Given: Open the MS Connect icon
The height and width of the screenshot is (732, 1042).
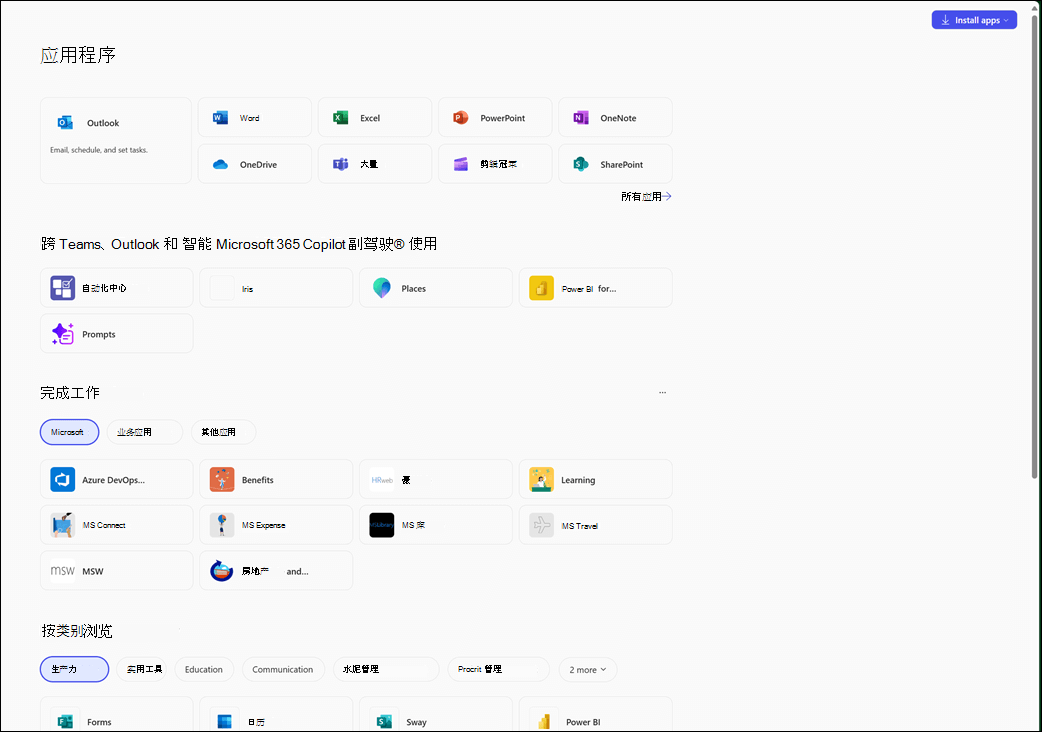Looking at the screenshot, I should 62,525.
